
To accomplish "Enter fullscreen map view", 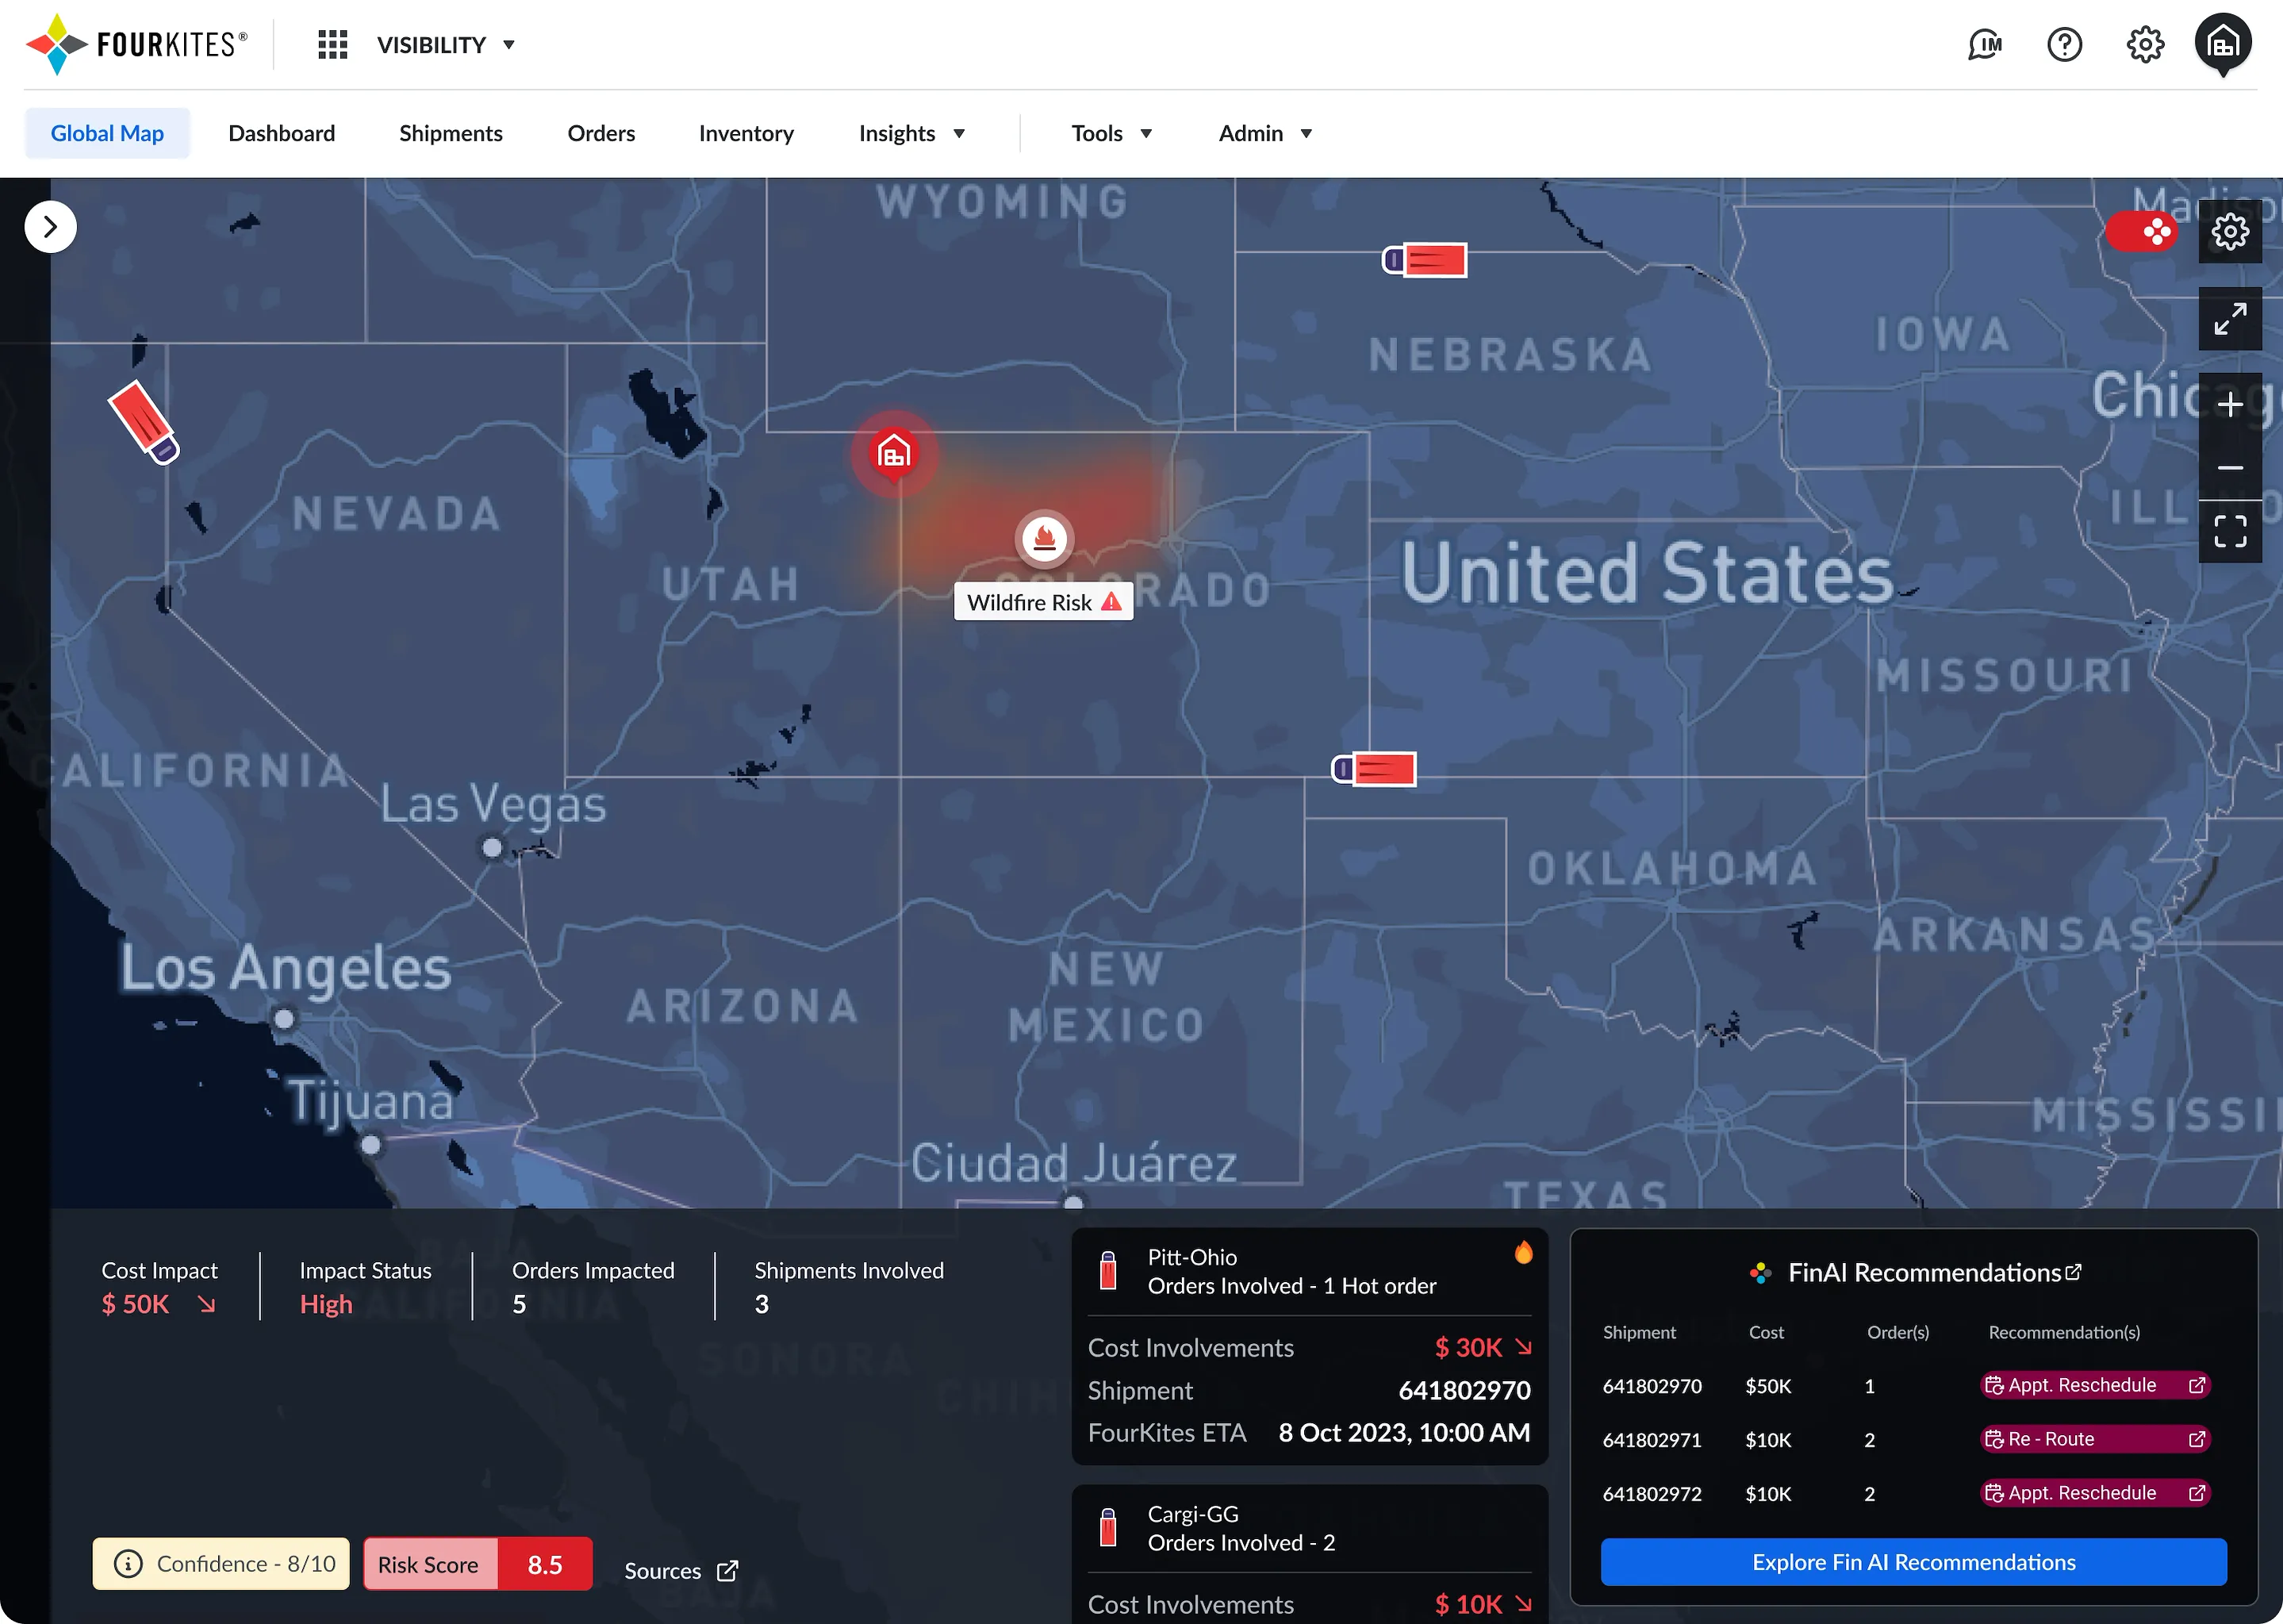I will [x=2230, y=531].
